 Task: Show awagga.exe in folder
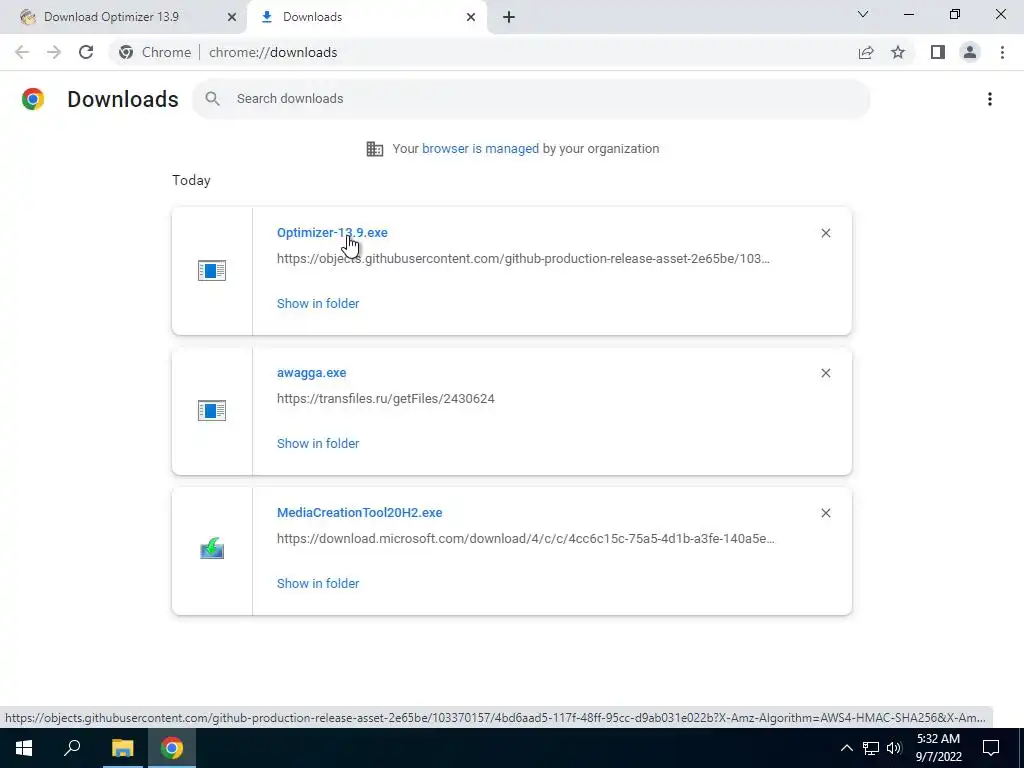(x=318, y=443)
